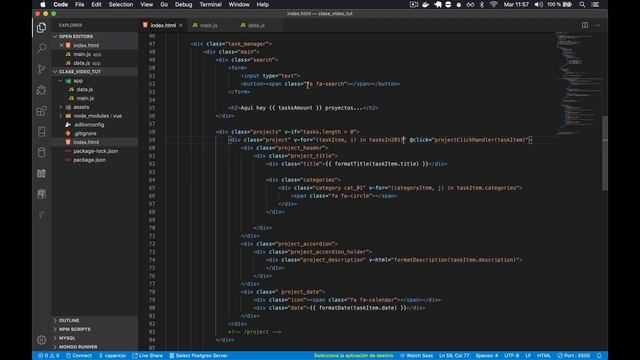Open .gitignore file in explorer
640x360 pixels.
point(85,133)
